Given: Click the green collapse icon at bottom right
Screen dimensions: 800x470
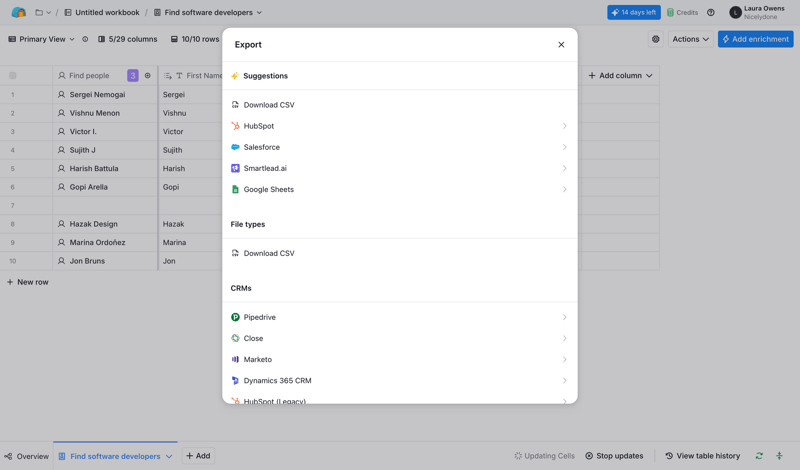Looking at the screenshot, I should pyautogui.click(x=779, y=456).
